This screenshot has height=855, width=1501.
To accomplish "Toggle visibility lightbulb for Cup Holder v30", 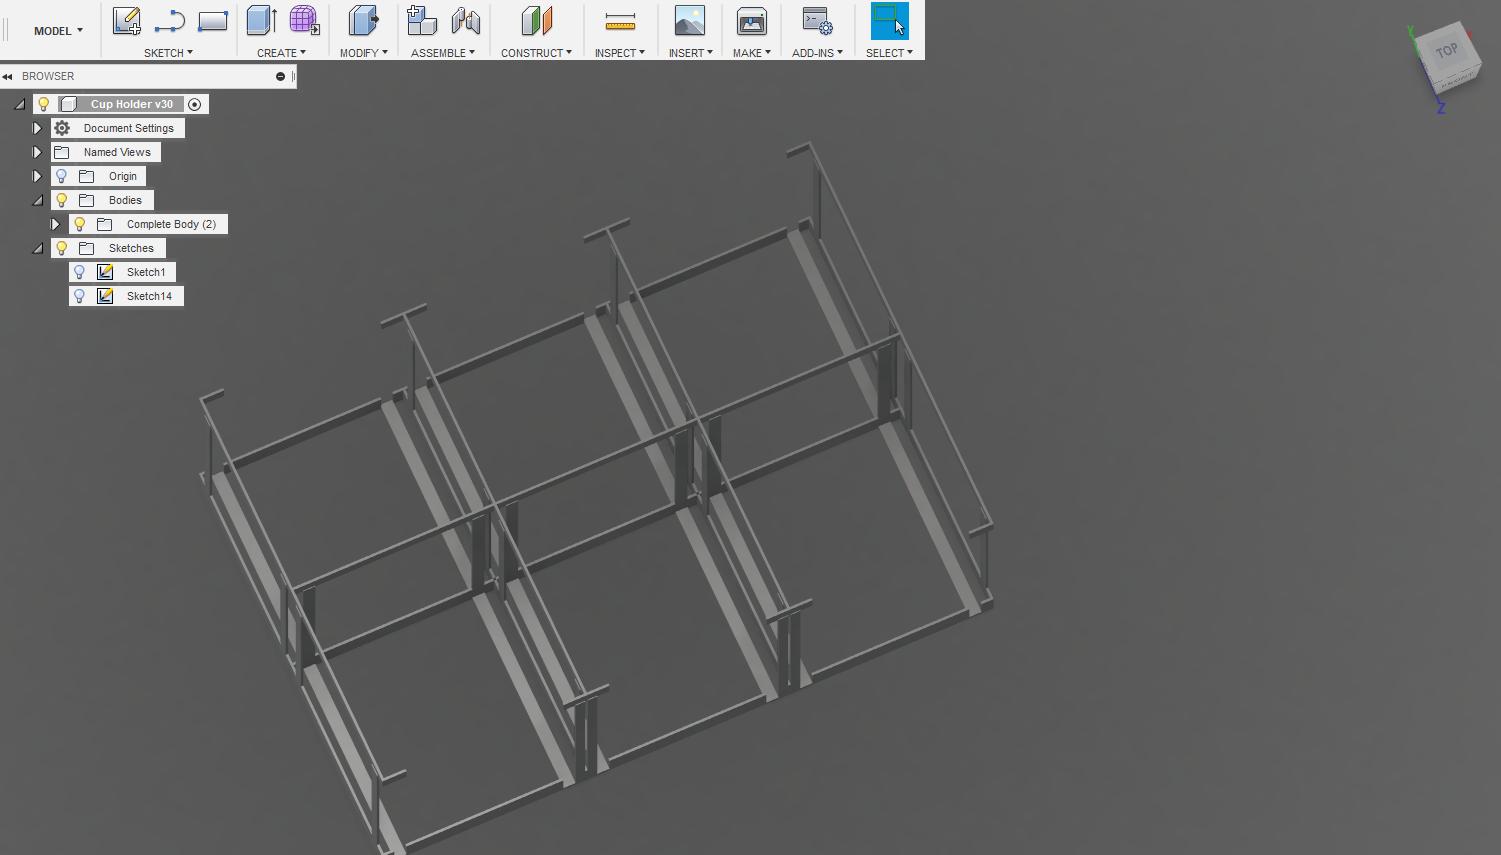I will [x=43, y=104].
